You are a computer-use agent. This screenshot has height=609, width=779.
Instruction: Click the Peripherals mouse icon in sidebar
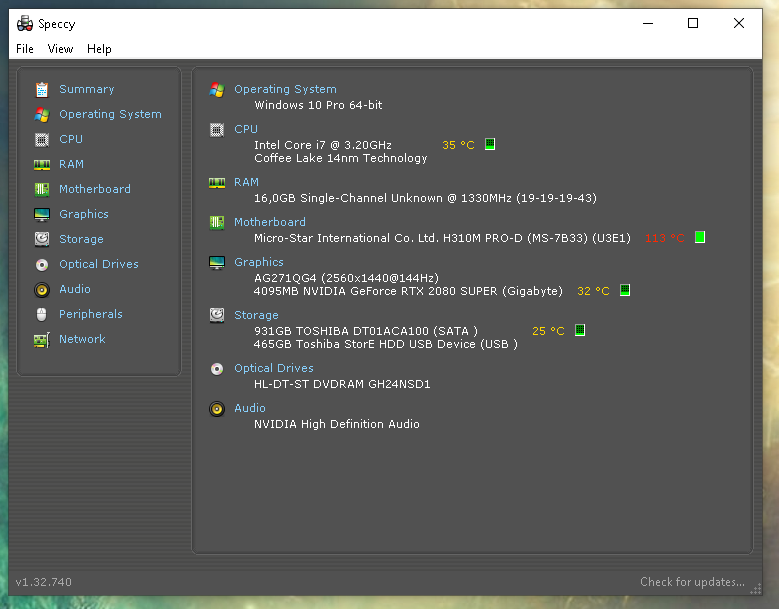(x=42, y=314)
